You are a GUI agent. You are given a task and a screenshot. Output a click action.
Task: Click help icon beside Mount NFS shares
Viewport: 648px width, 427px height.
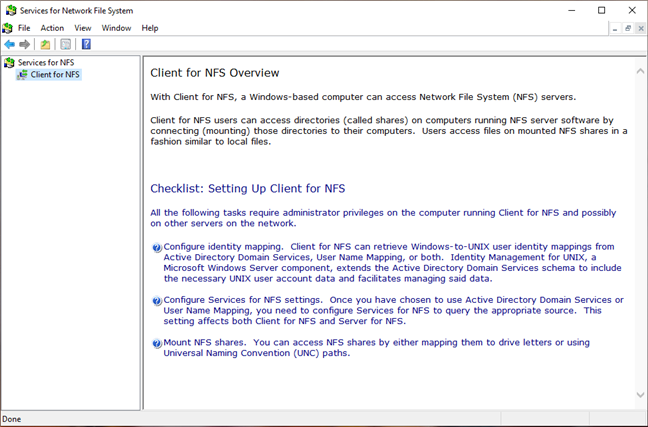tap(156, 344)
